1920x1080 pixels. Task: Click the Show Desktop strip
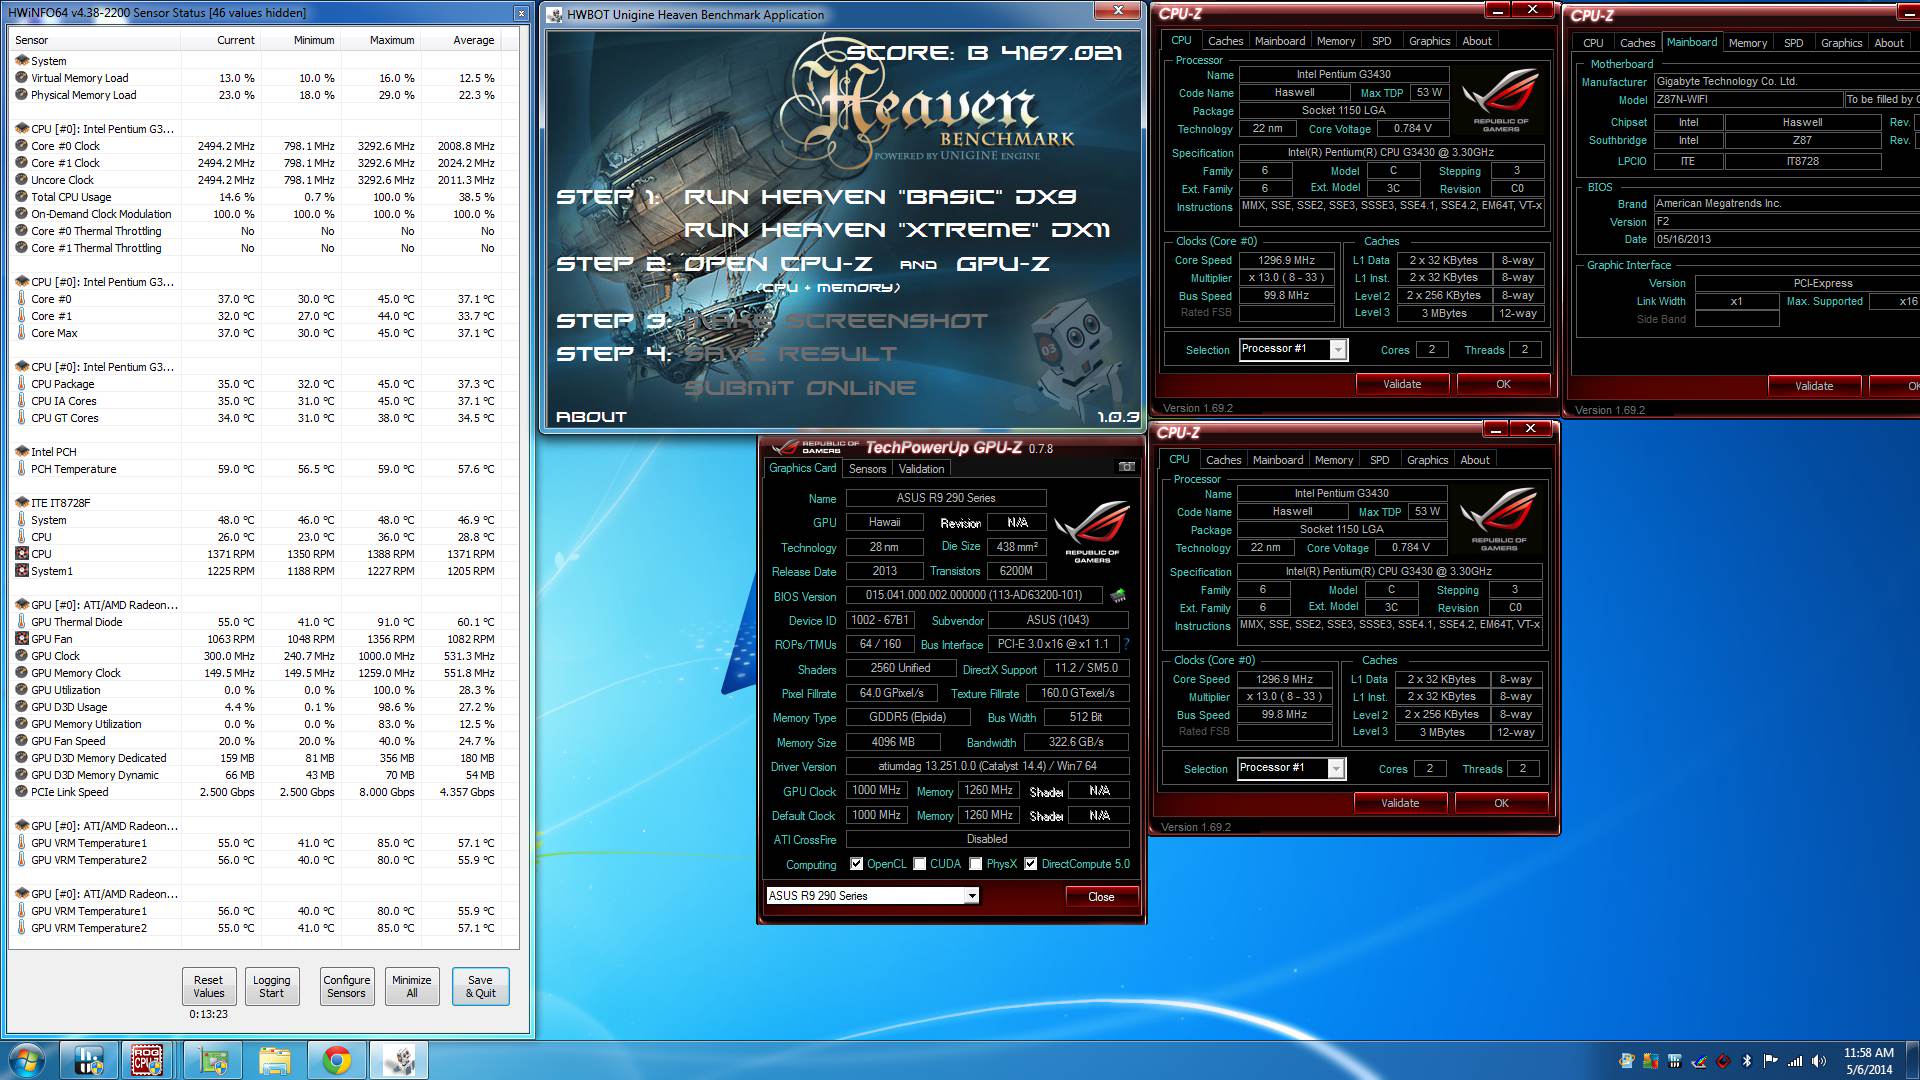pos(1912,1061)
